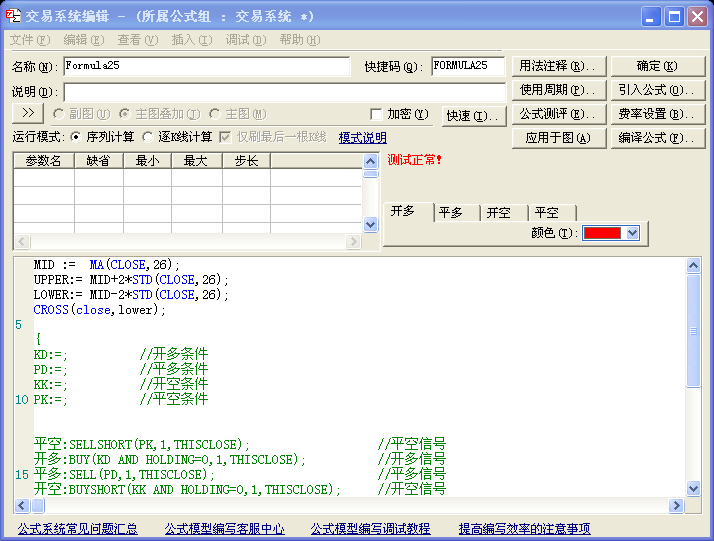Open 公式模型编写客服中心 link
The width and height of the screenshot is (714, 541).
(224, 529)
